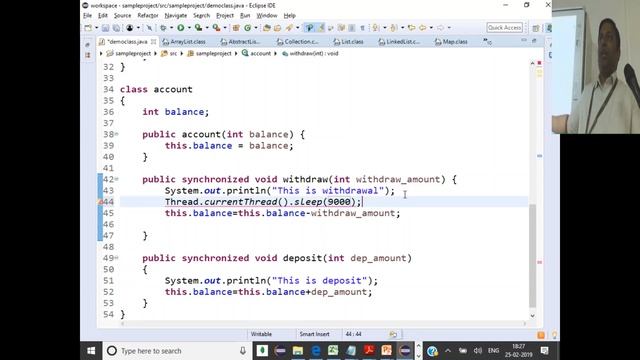Collapse the account constructor at line 38

click(116, 134)
